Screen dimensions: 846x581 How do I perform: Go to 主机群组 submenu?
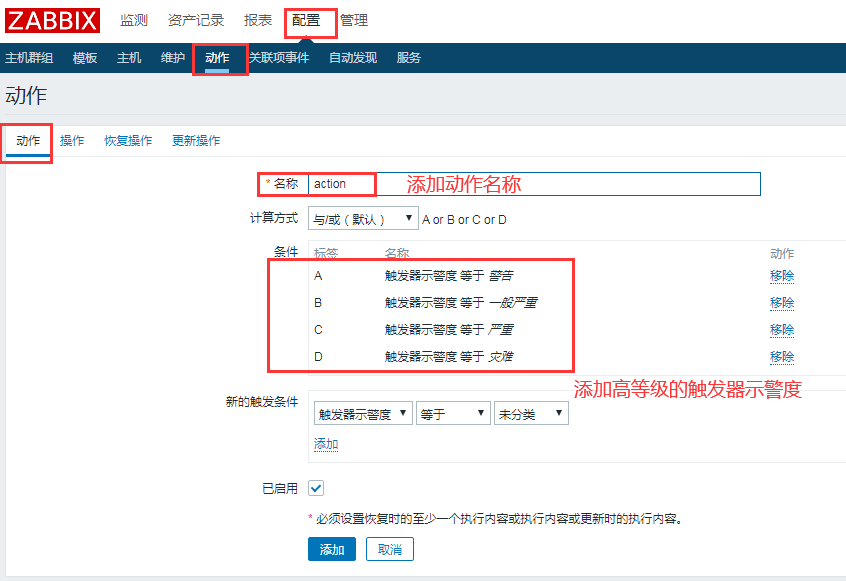click(x=29, y=58)
